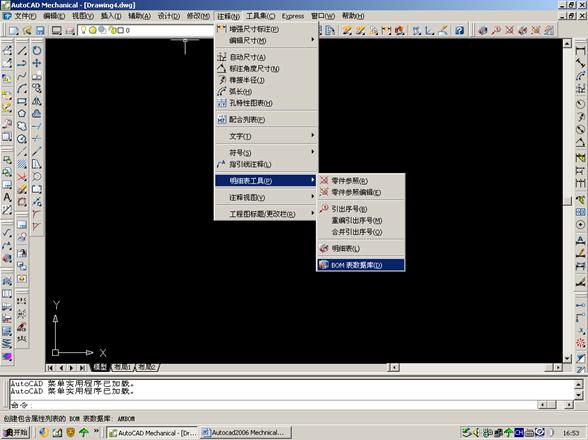This screenshot has height=440, width=588.
Task: Select the Line drawing tool
Action: tap(22, 51)
